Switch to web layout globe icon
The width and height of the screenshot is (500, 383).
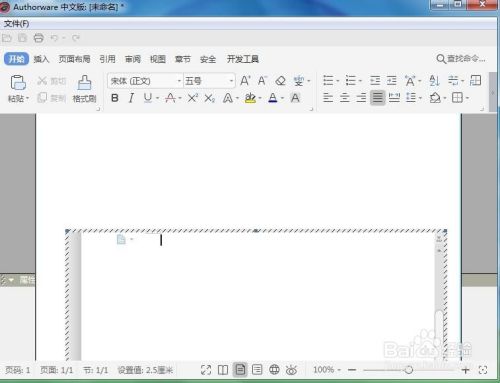(274, 370)
